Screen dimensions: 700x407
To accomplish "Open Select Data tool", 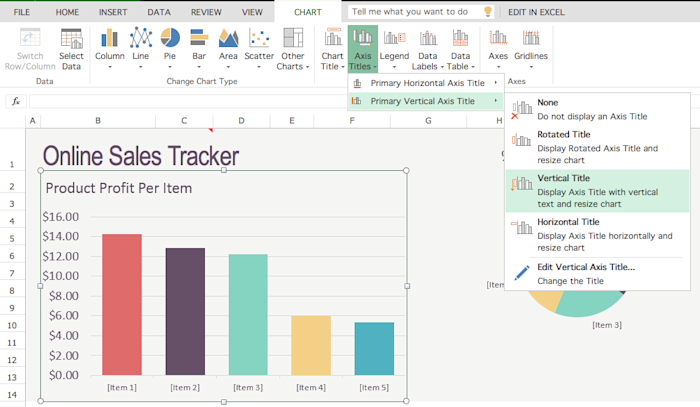I will pyautogui.click(x=71, y=49).
